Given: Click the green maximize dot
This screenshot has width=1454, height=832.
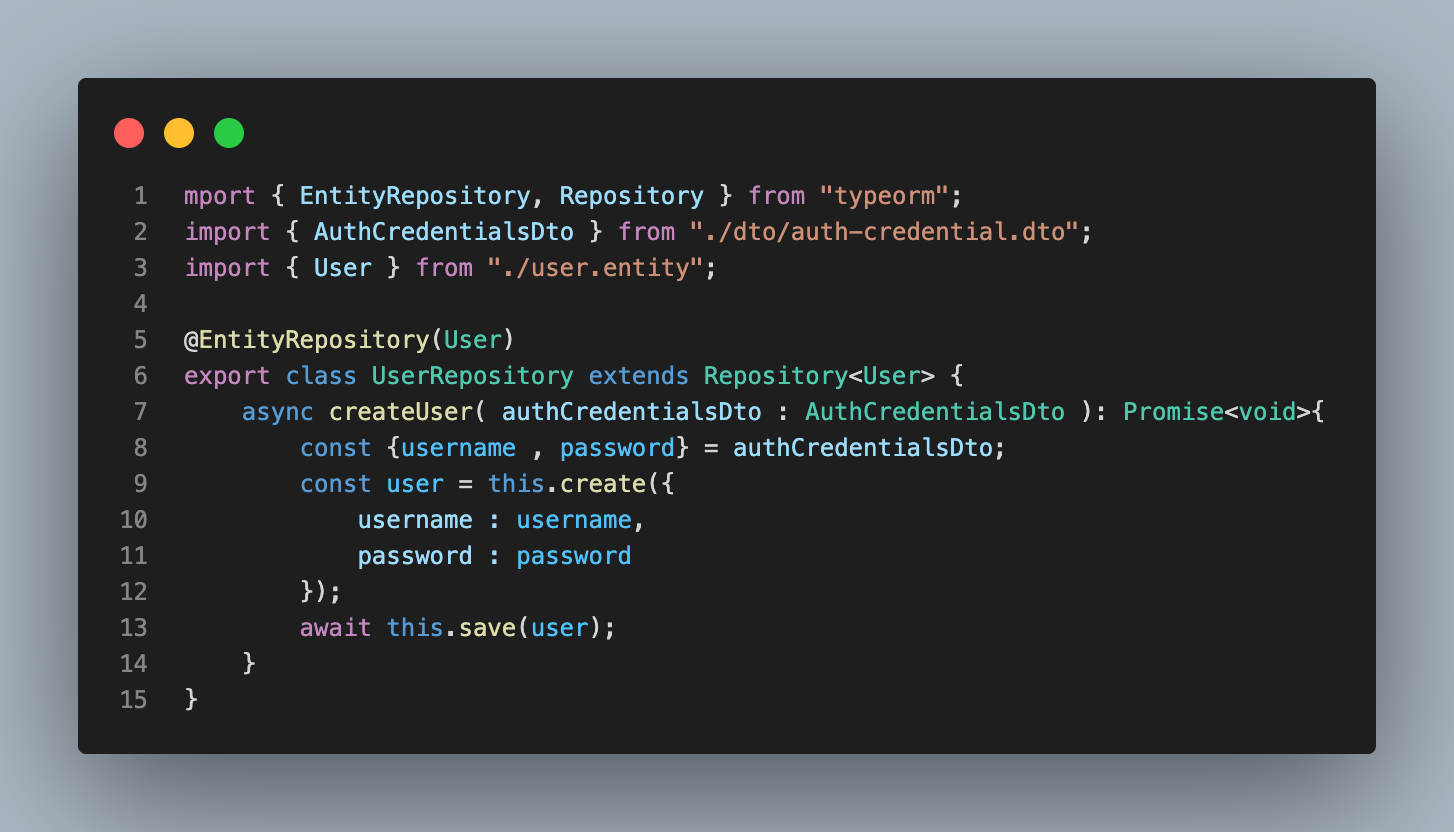Looking at the screenshot, I should pyautogui.click(x=229, y=133).
